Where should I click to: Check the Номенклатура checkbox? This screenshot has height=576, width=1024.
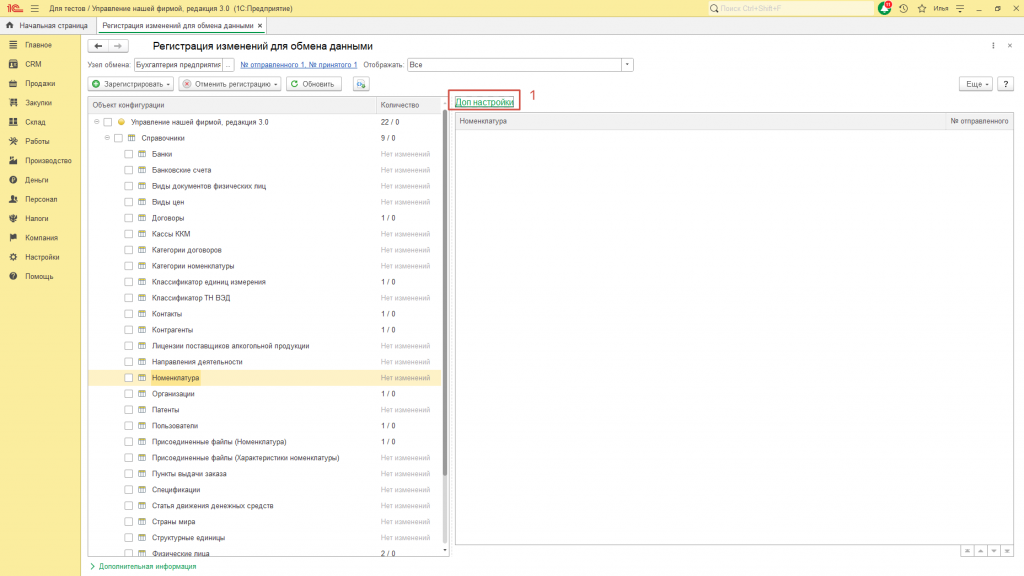[129, 377]
